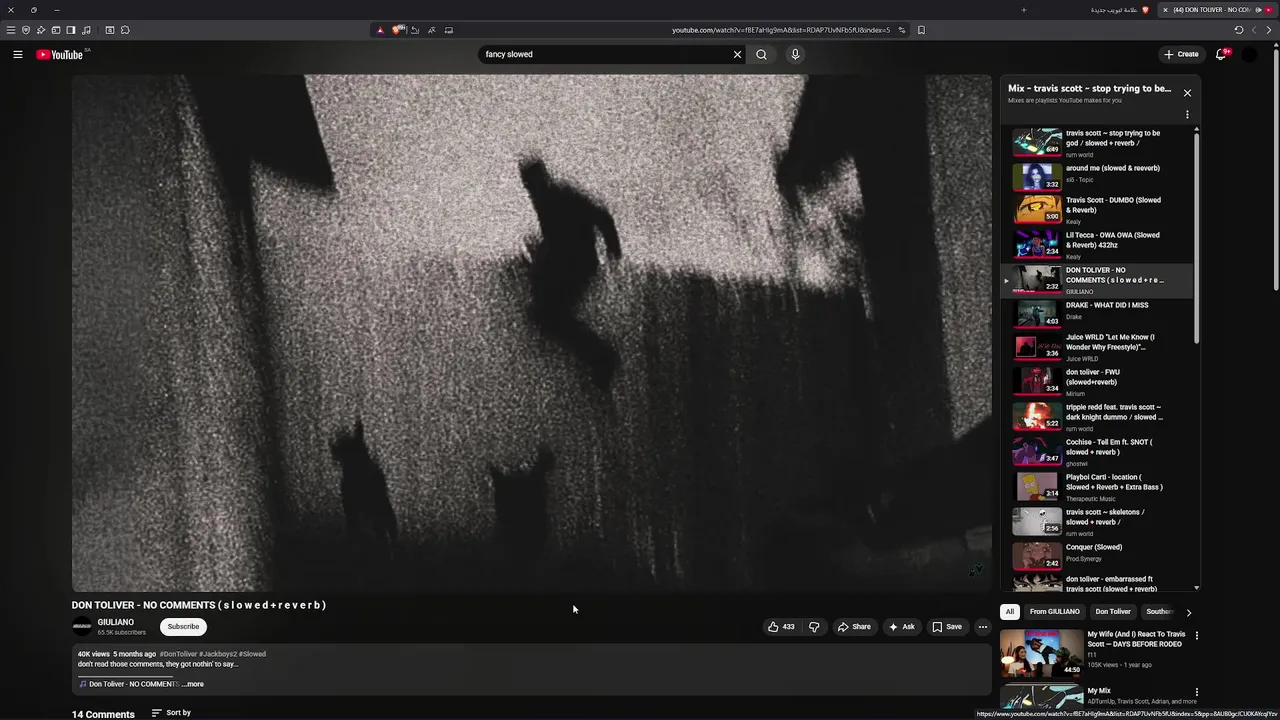Play 'Playboi Carti - location' playlist item
Image resolution: width=1280 pixels, height=720 pixels.
[x=1096, y=487]
